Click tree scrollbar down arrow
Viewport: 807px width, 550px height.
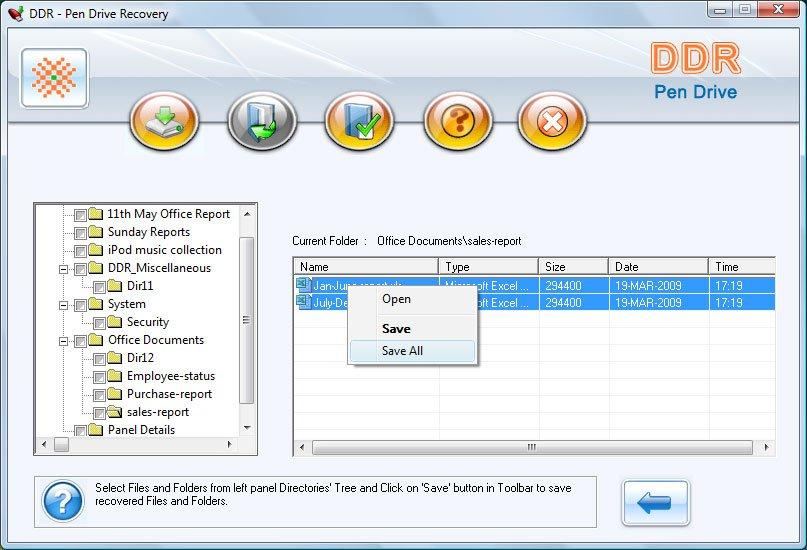click(x=247, y=428)
